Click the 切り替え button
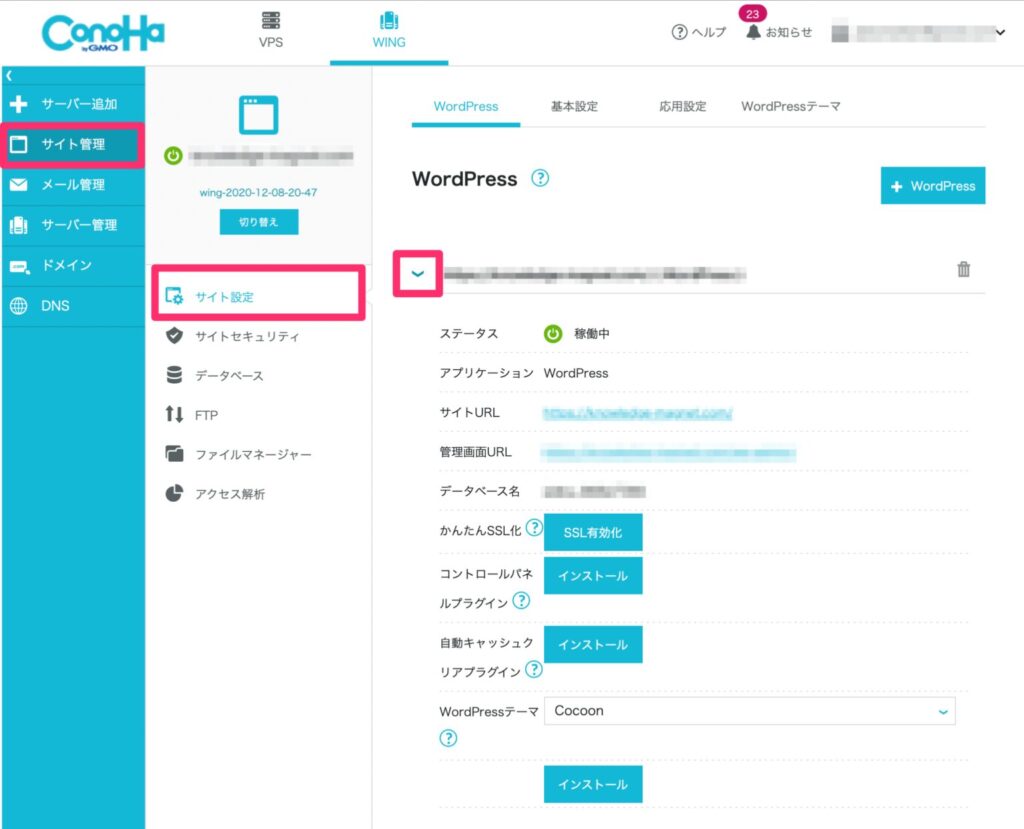The width and height of the screenshot is (1024, 829). coord(259,222)
